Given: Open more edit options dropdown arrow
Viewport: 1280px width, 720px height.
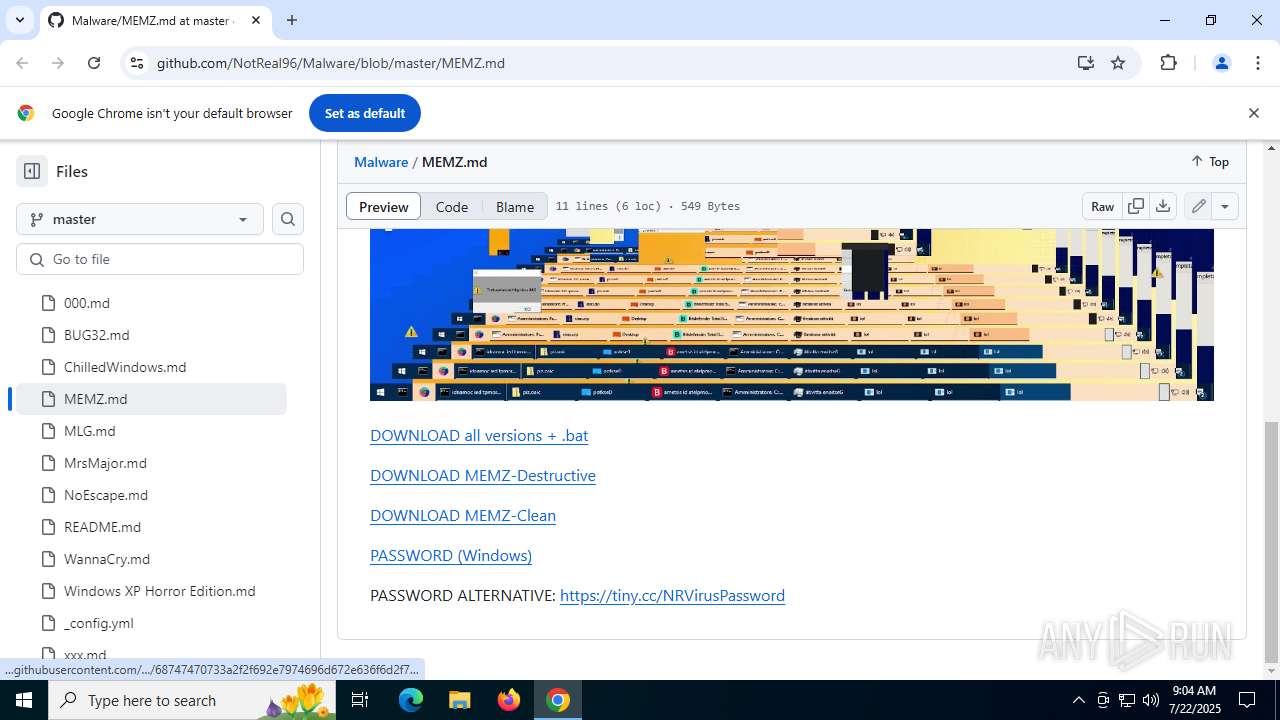Looking at the screenshot, I should pos(1225,206).
